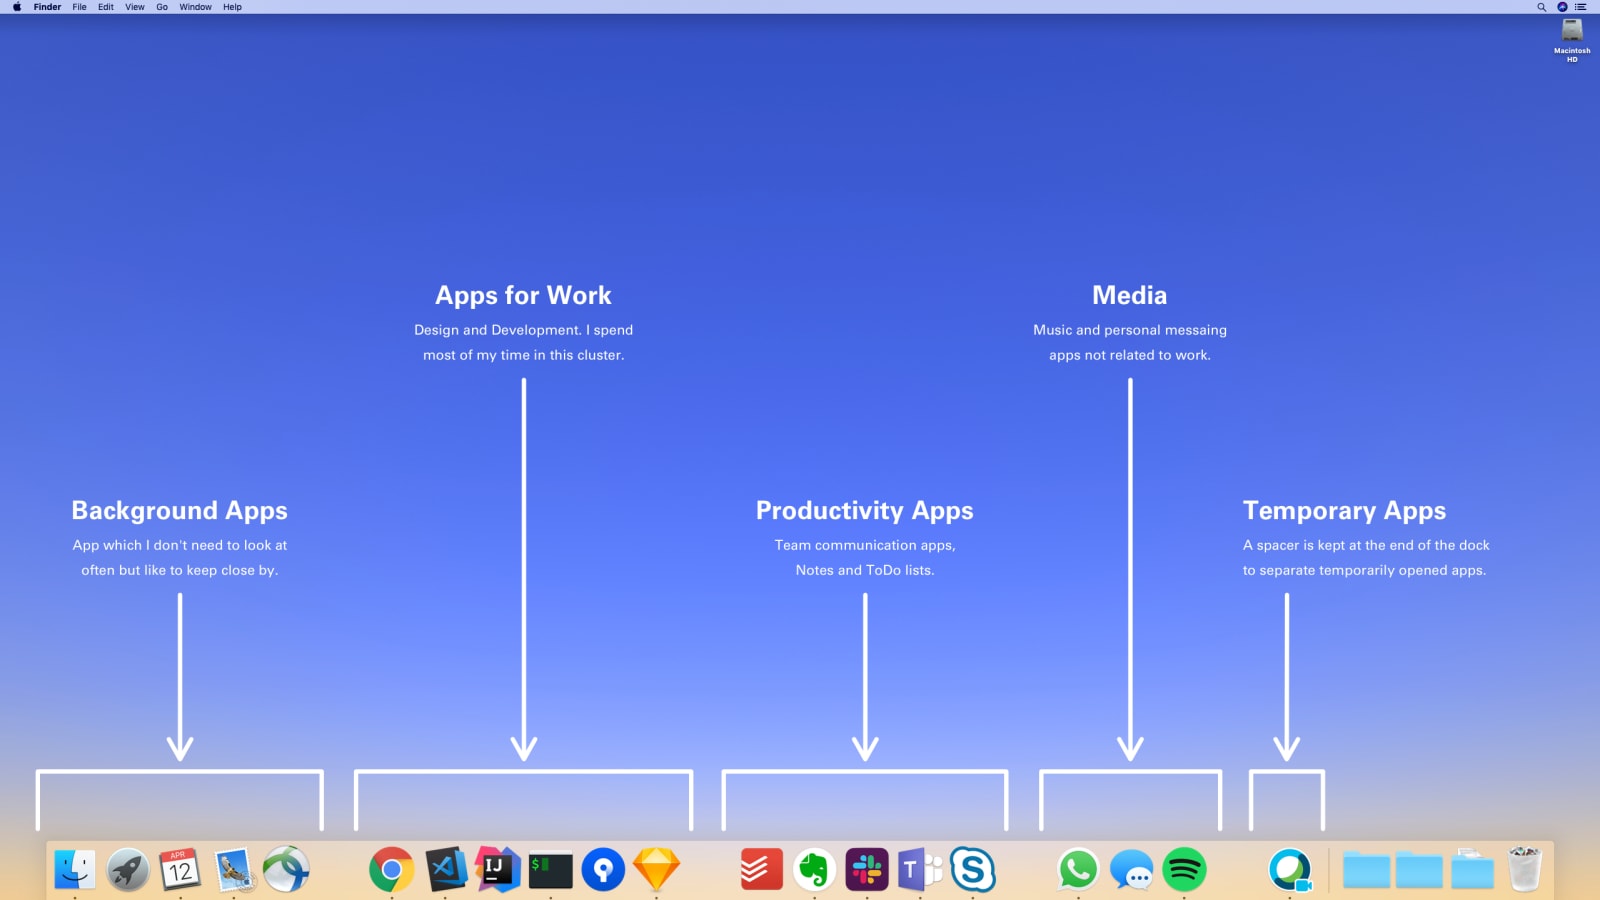Open the Finder application menu
The width and height of the screenshot is (1600, 900).
point(47,7)
